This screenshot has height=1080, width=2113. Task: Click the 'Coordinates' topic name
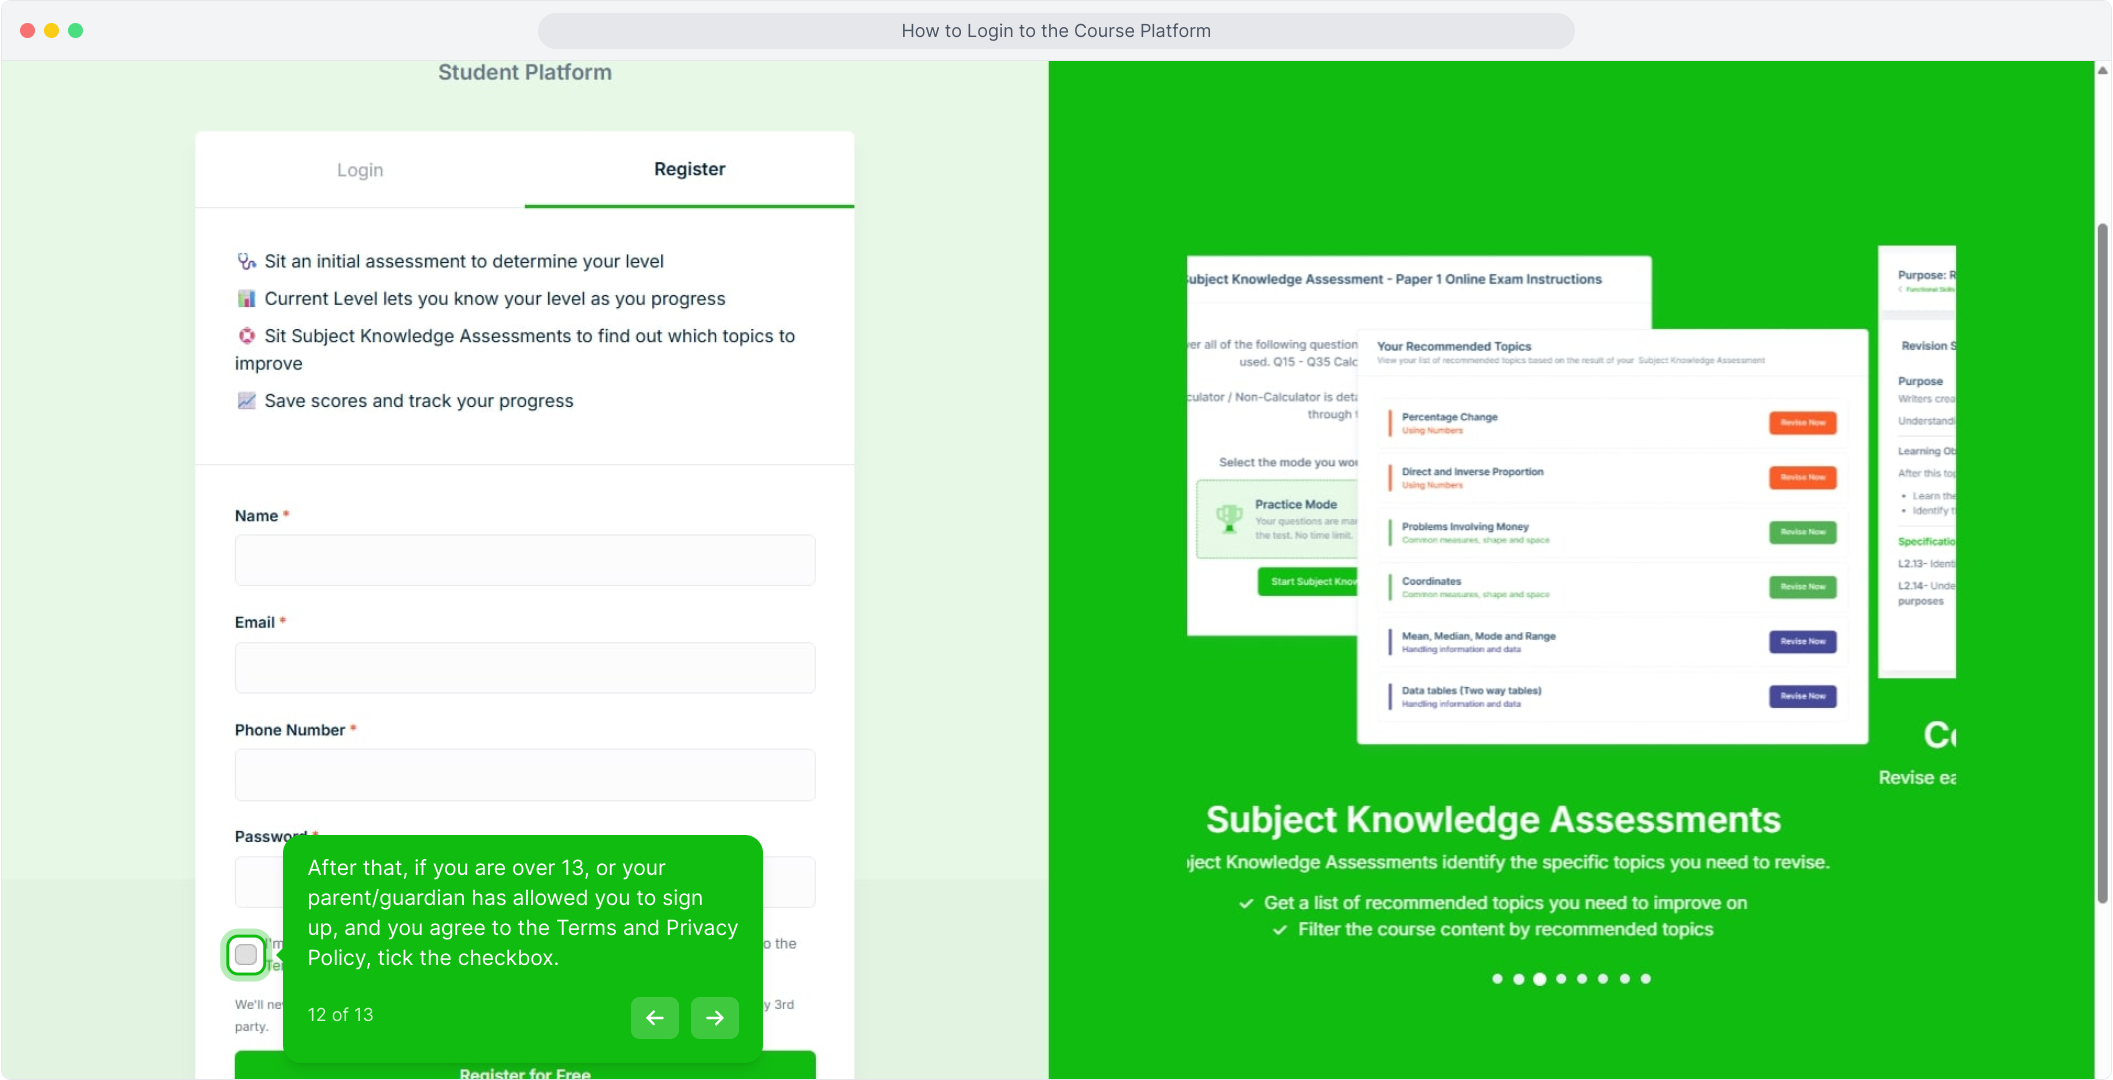pyautogui.click(x=1431, y=581)
